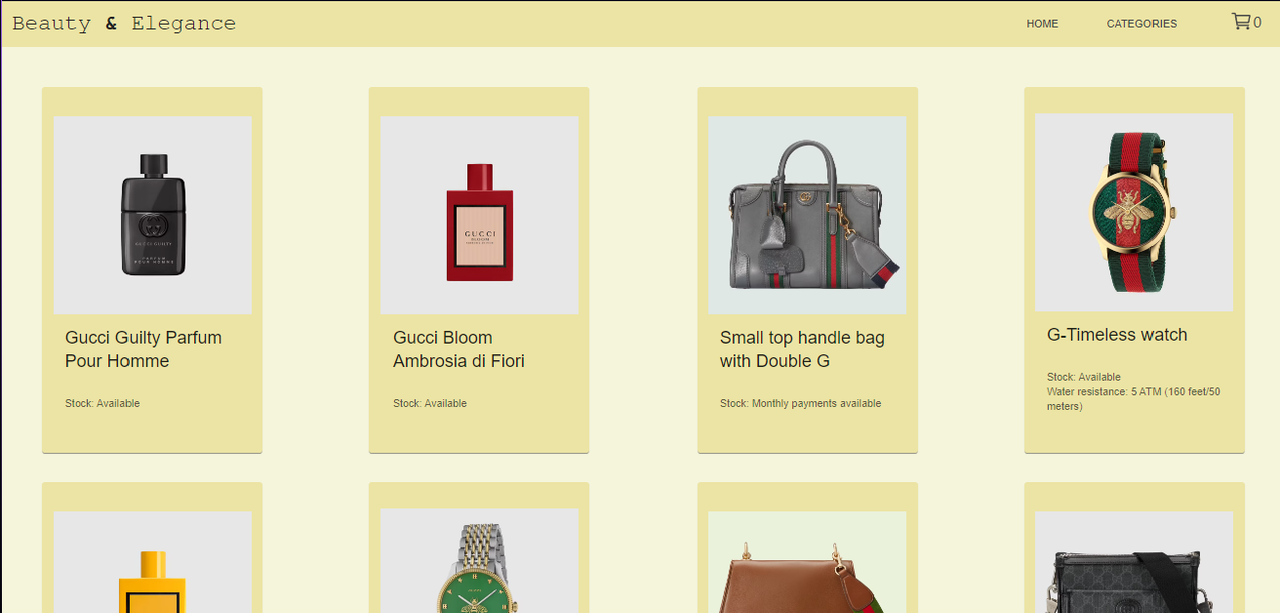Image resolution: width=1280 pixels, height=613 pixels.
Task: View the grey top handle bag image
Action: [x=807, y=215]
